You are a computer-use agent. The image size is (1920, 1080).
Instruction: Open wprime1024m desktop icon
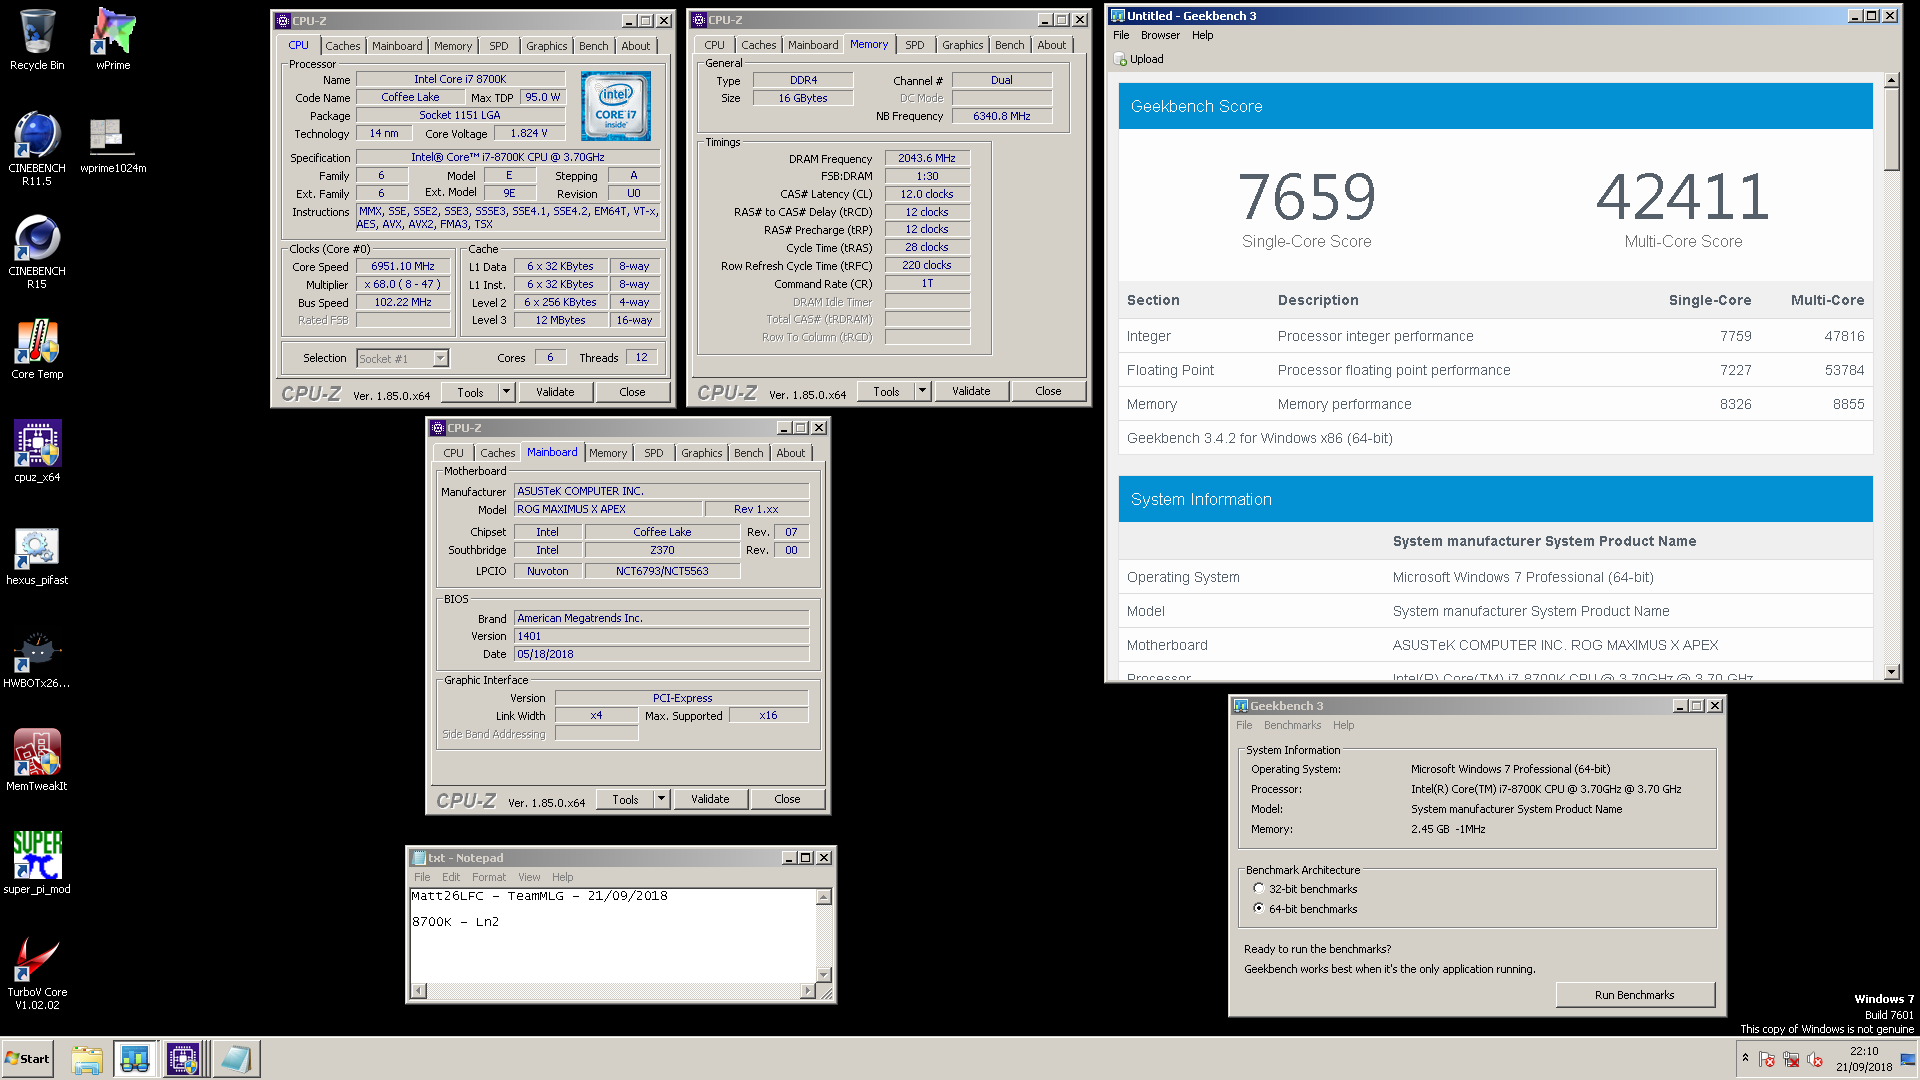point(113,145)
